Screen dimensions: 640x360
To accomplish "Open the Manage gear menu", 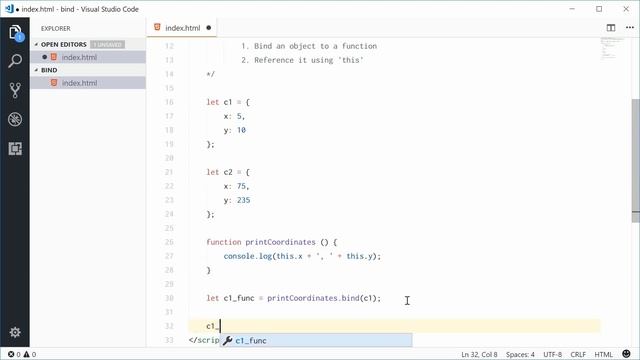I will (15, 332).
